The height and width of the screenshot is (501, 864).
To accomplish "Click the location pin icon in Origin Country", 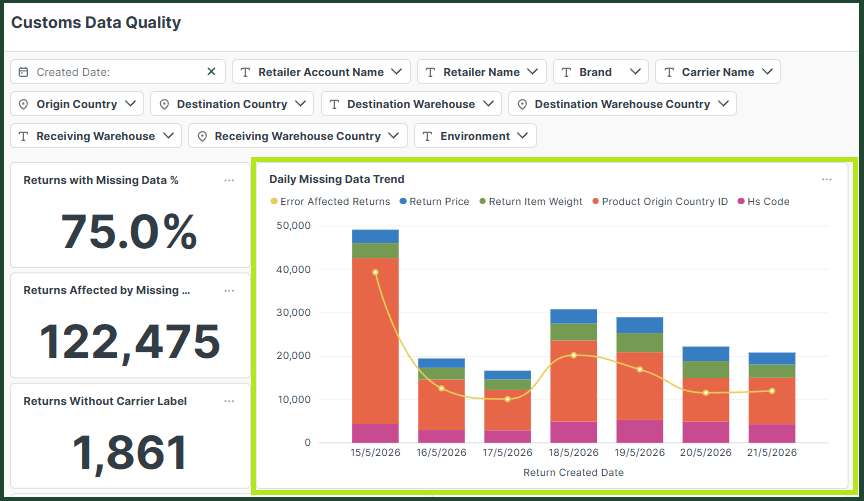I will pos(23,104).
